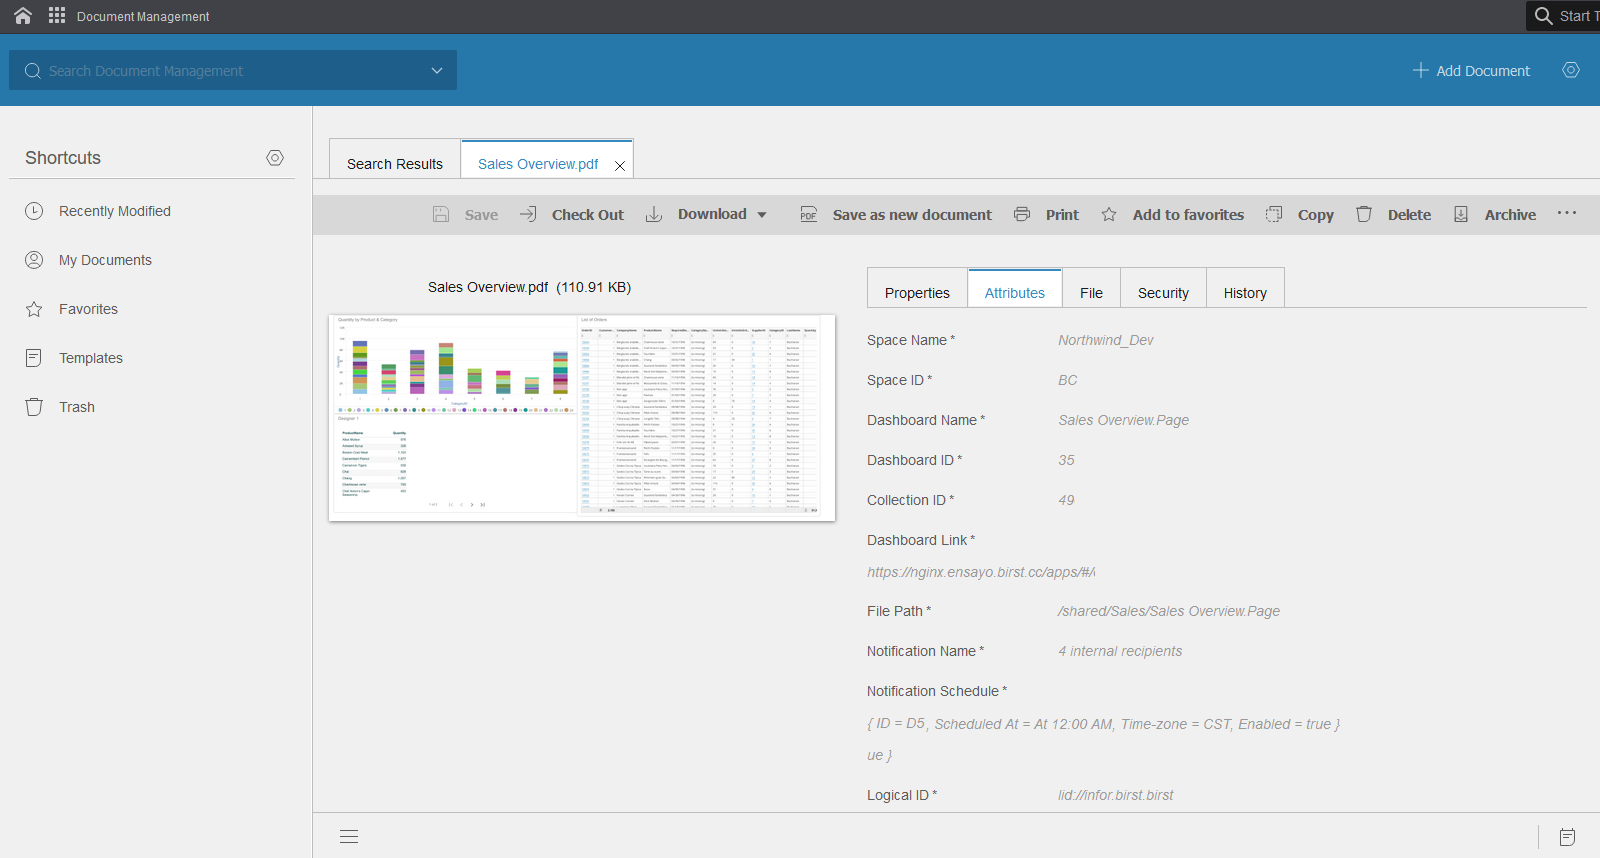1600x858 pixels.
Task: Click the Copy icon in toolbar
Action: [1274, 214]
